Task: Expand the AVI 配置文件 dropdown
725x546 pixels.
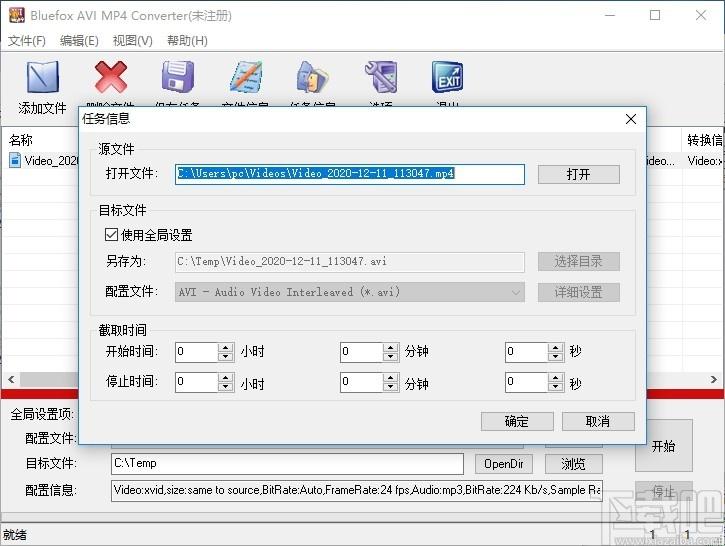Action: (x=516, y=292)
